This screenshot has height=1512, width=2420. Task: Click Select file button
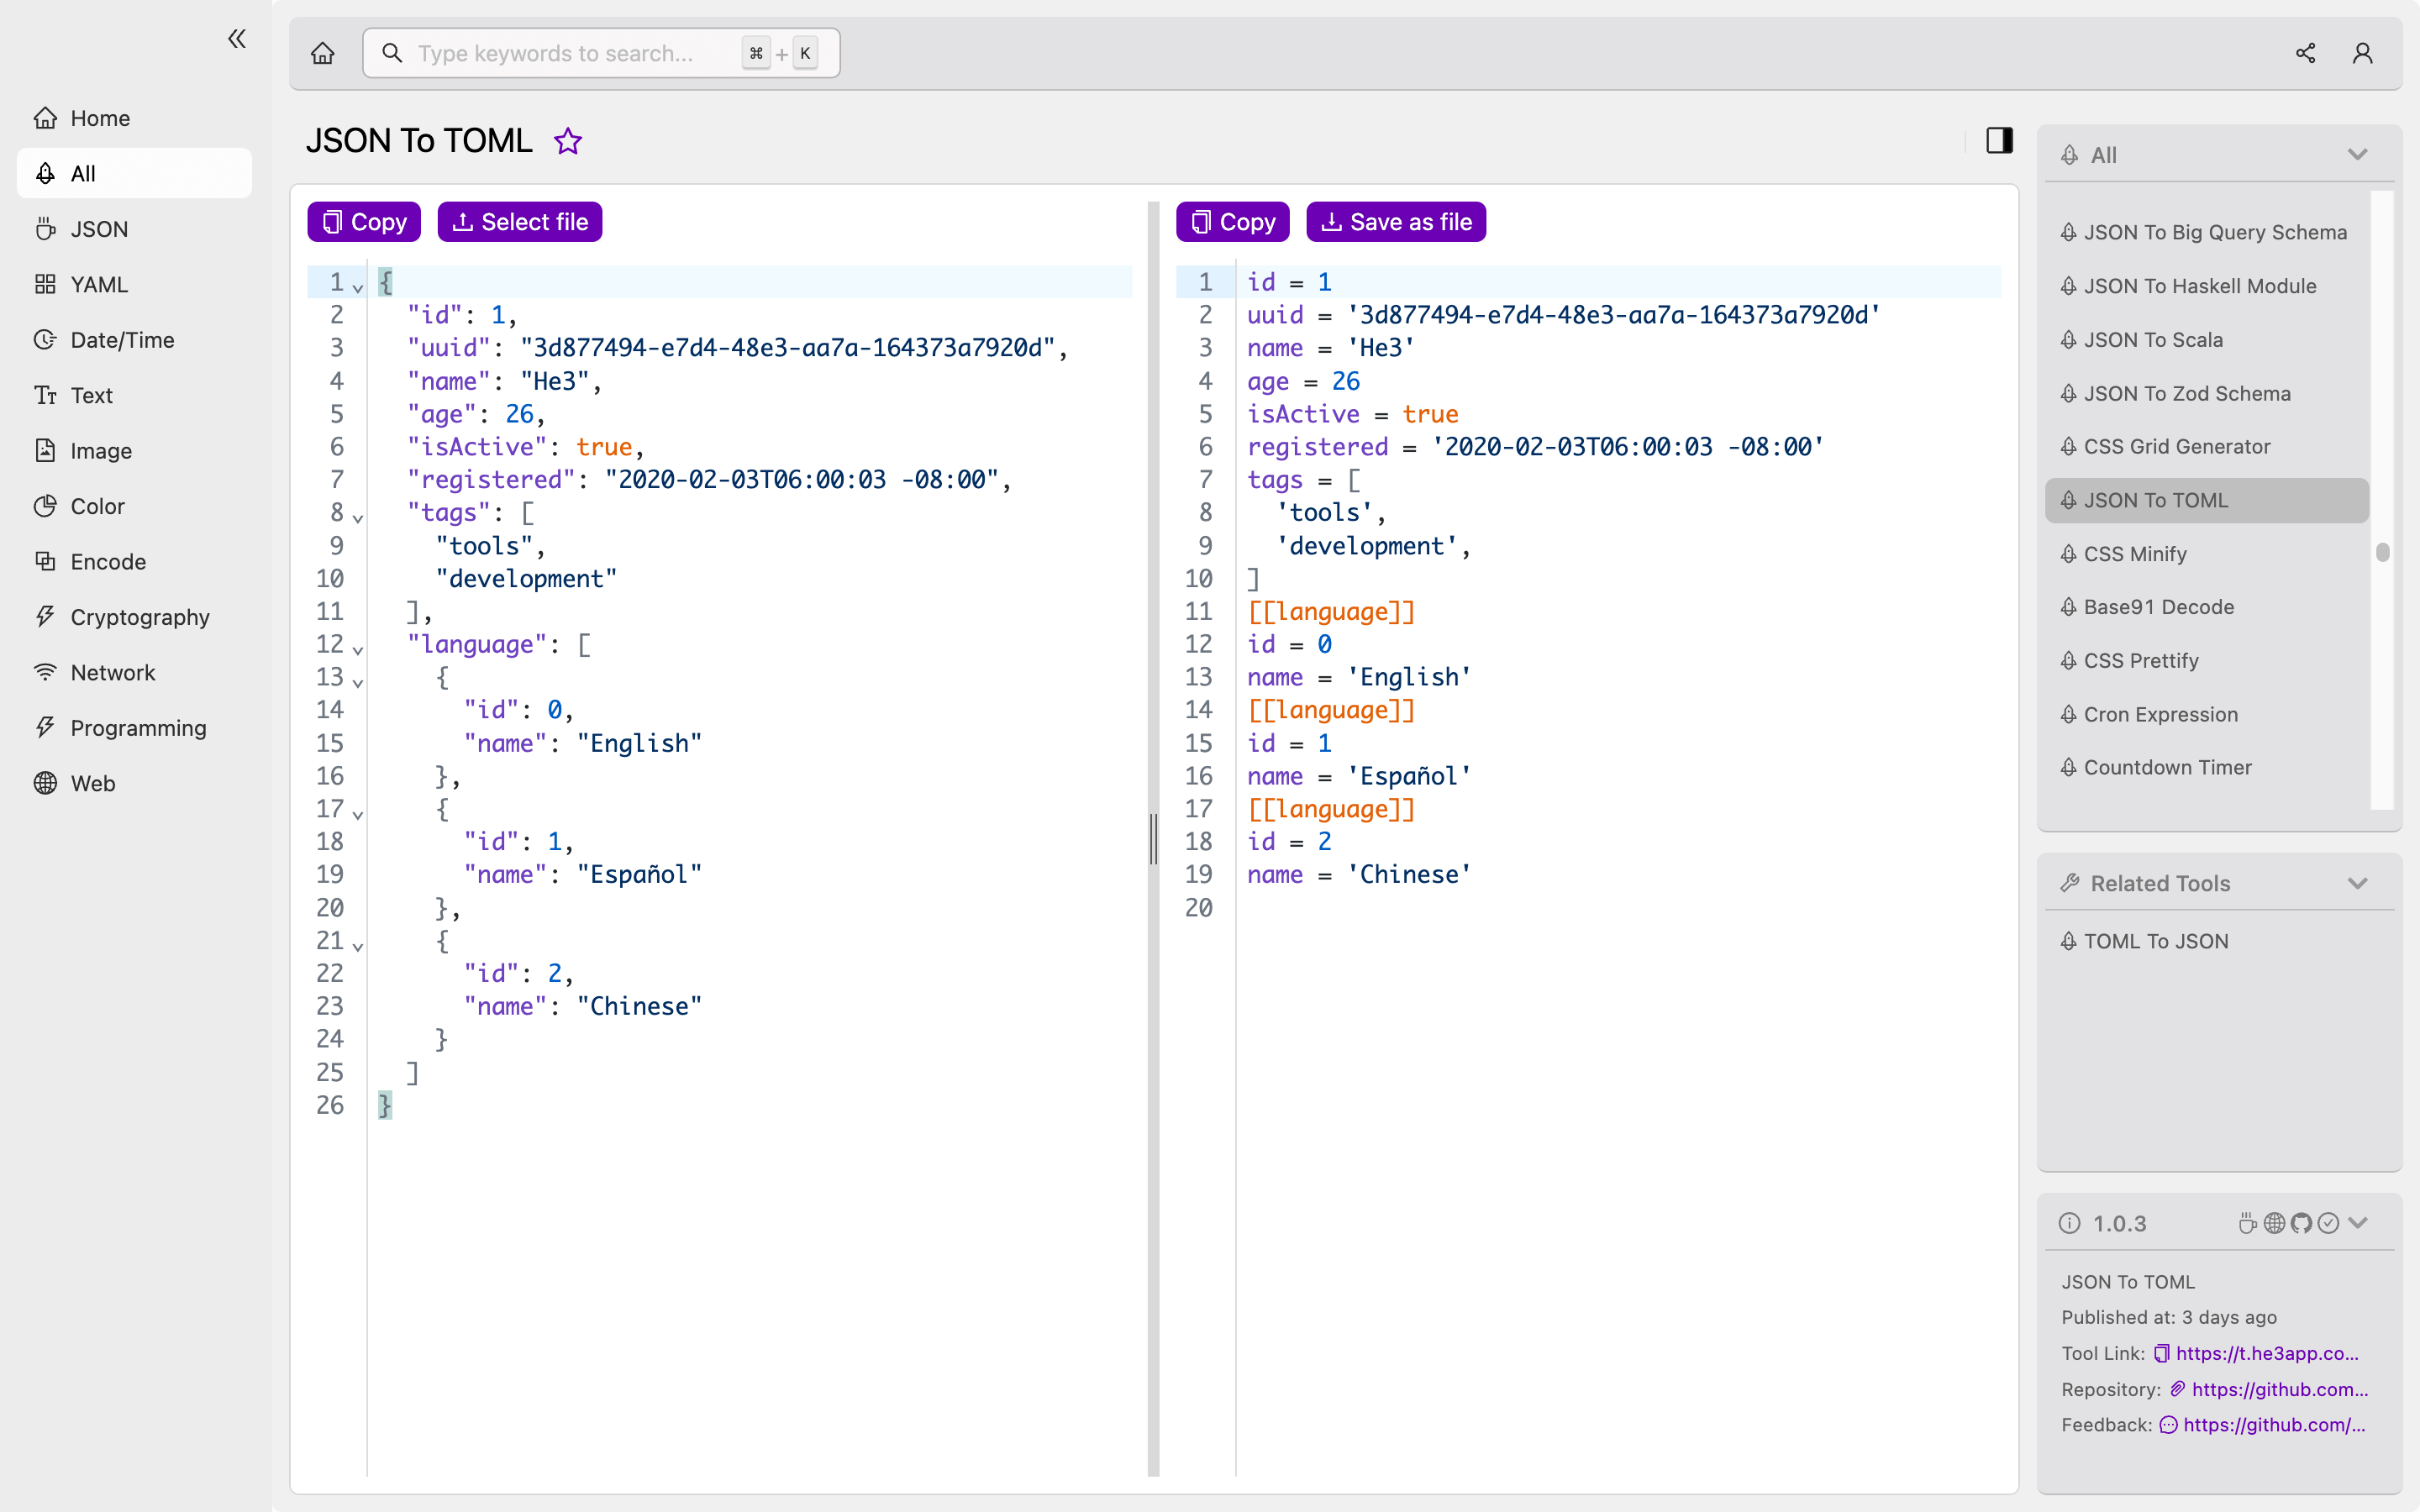[520, 222]
